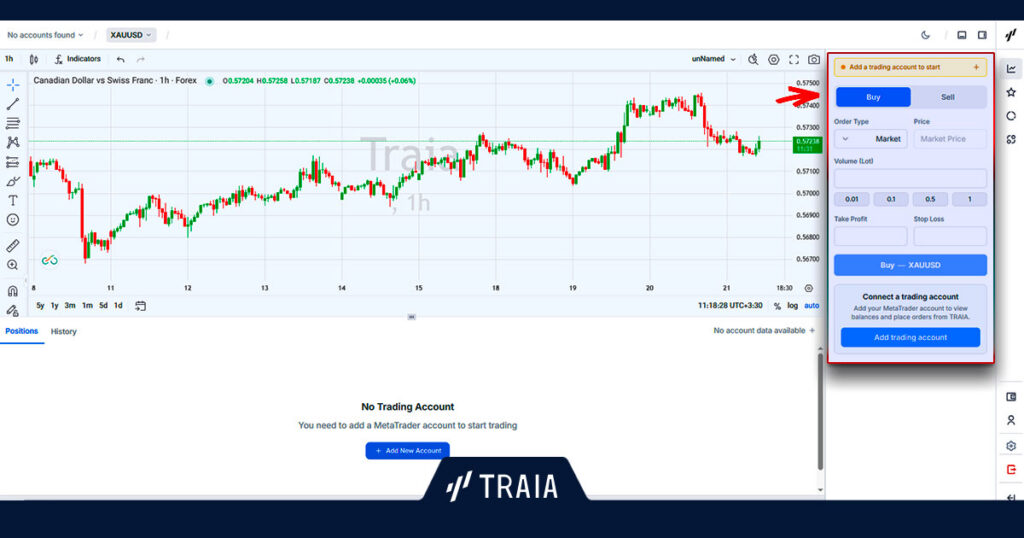Open the Order Type Market dropdown

point(871,139)
